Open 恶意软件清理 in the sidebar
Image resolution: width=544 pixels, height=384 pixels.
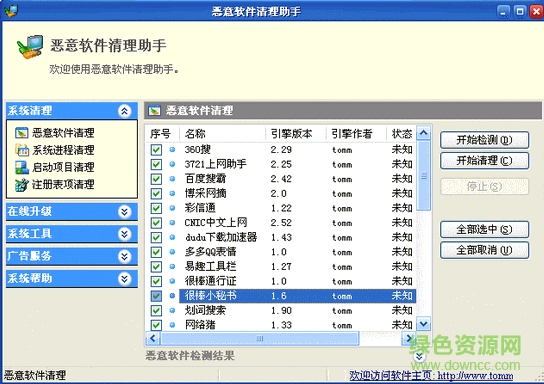pos(63,133)
